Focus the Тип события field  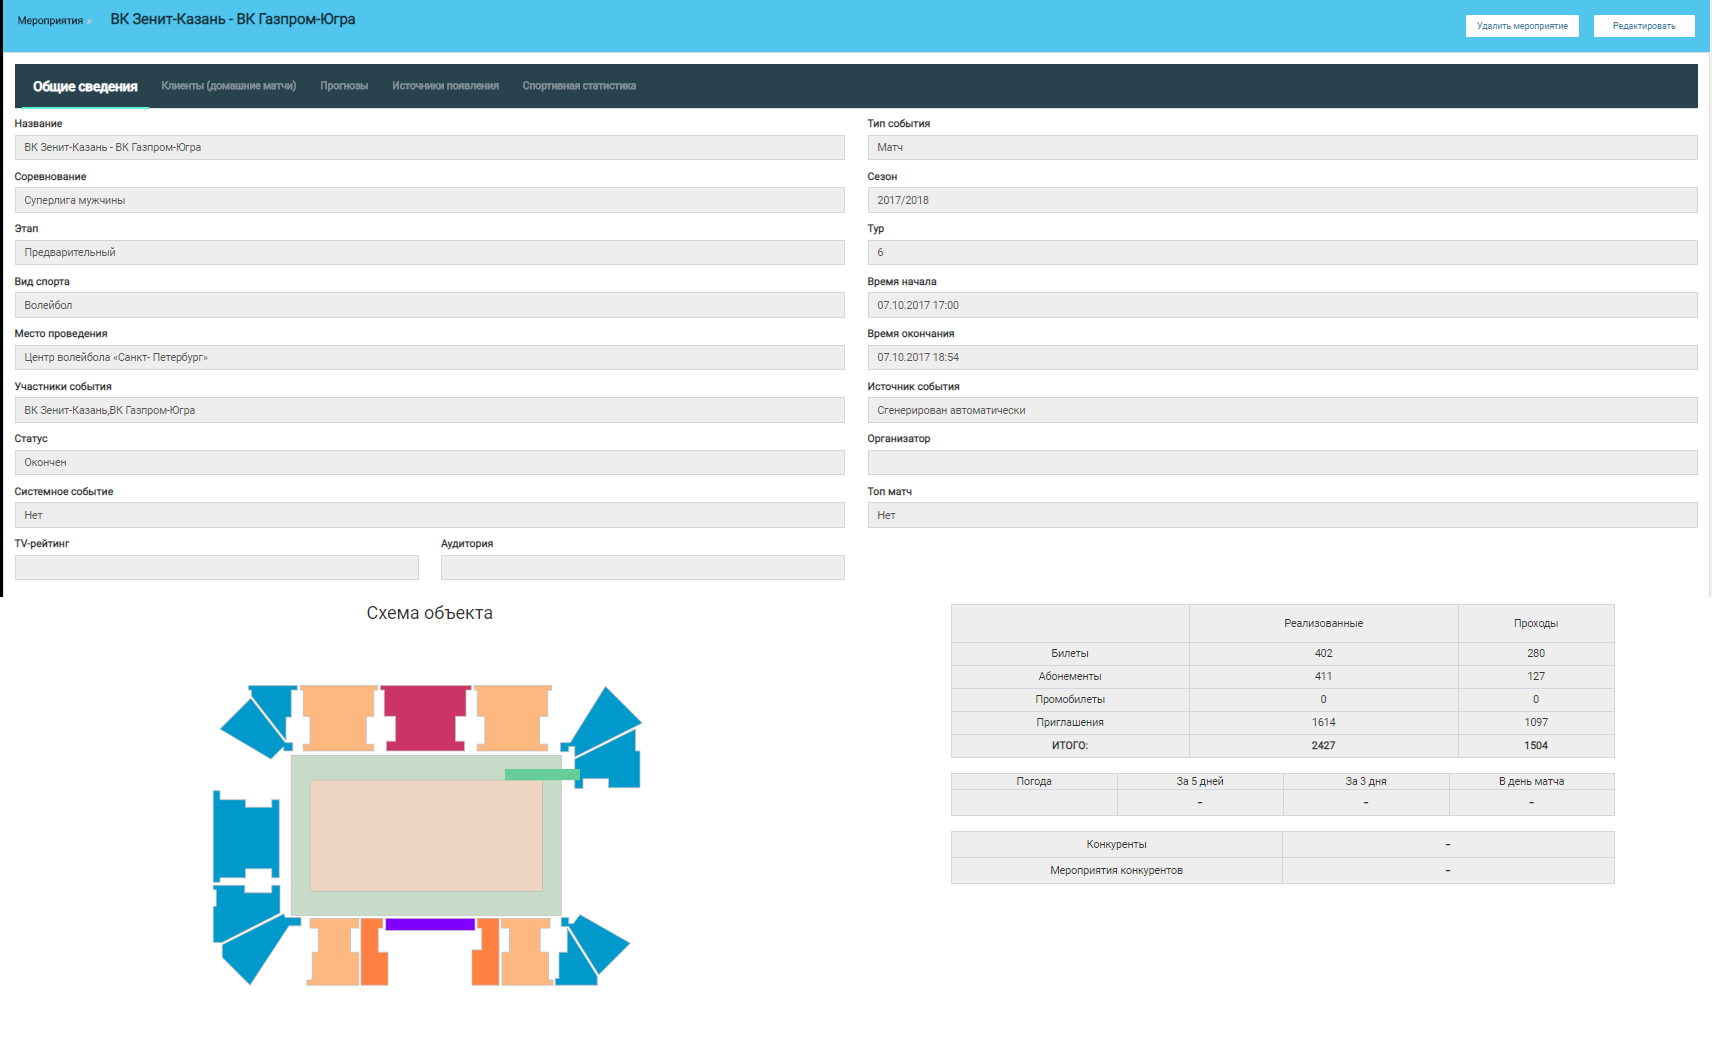(x=1282, y=148)
